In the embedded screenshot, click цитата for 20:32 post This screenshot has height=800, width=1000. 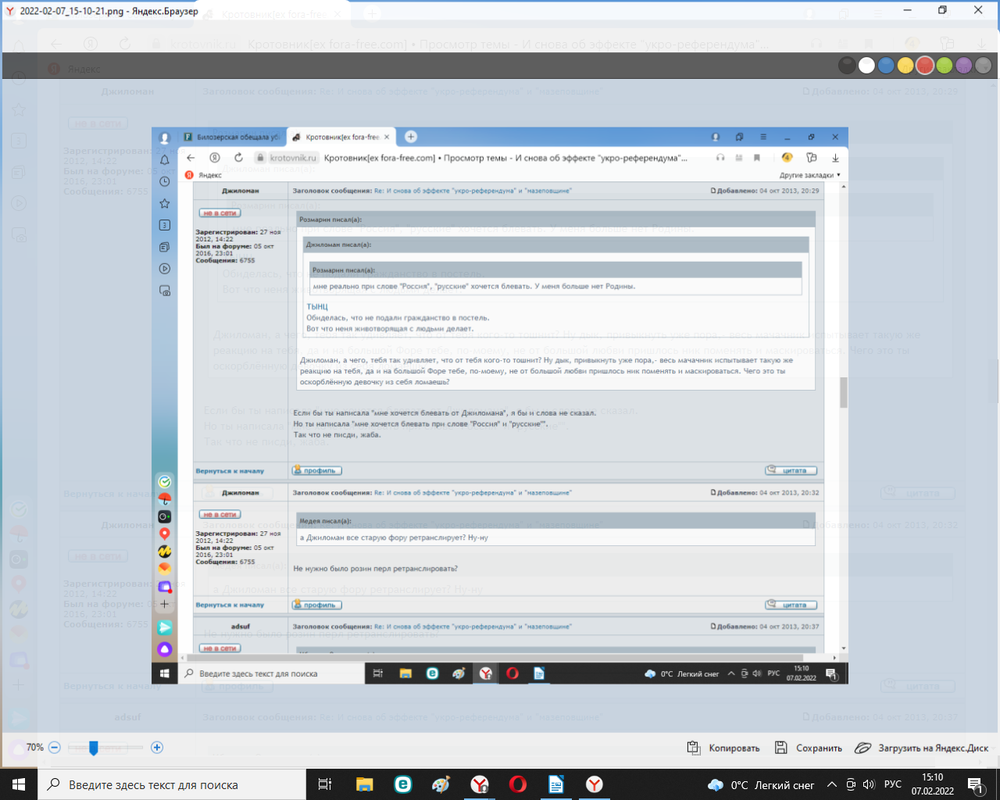tap(791, 604)
